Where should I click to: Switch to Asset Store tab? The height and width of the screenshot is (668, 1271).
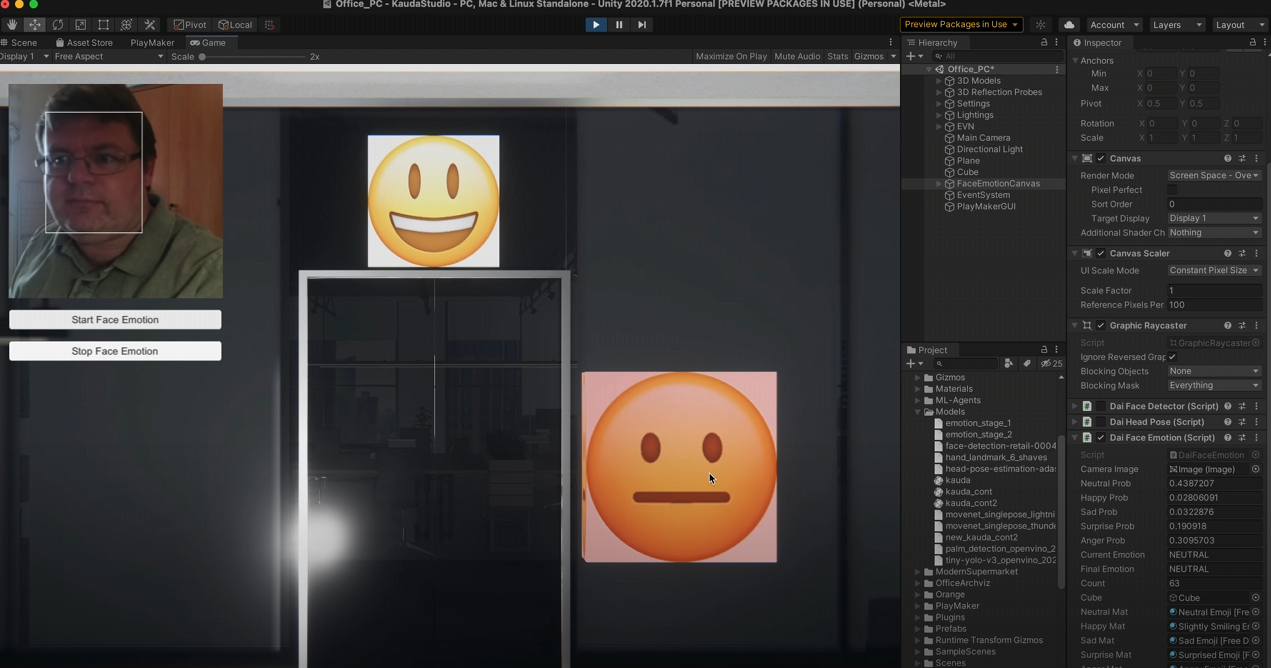(x=84, y=43)
